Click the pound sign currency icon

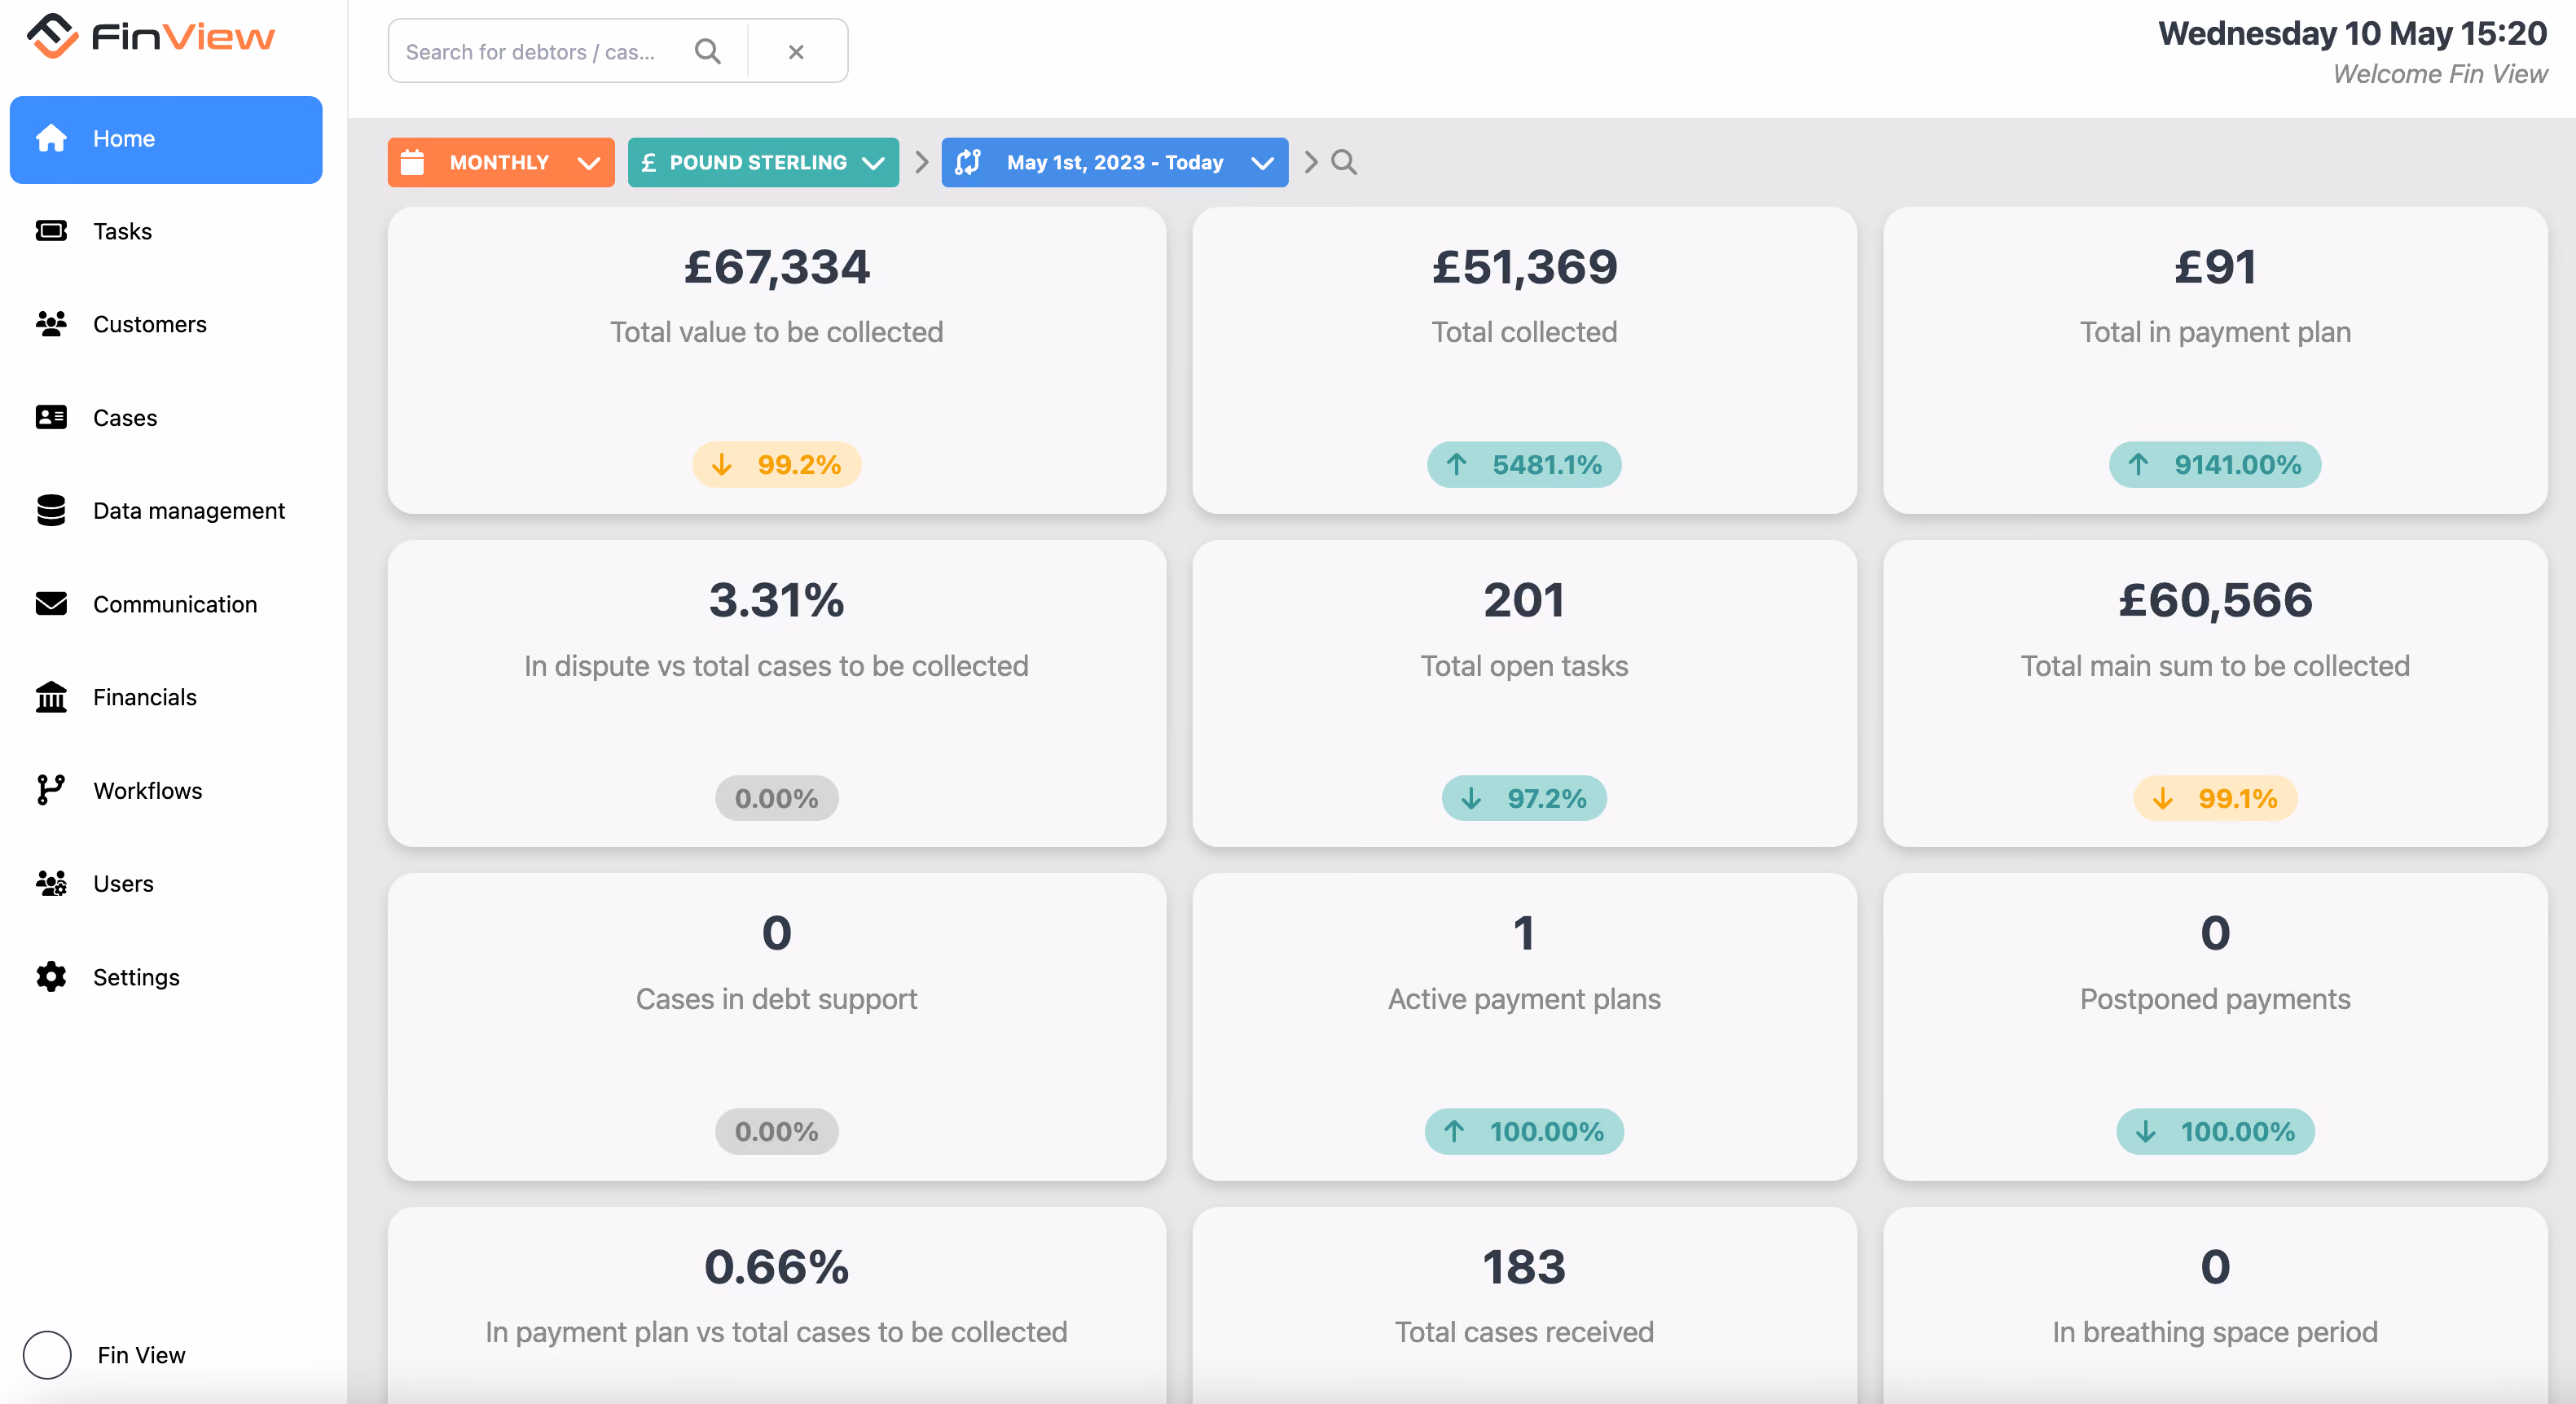click(x=648, y=162)
